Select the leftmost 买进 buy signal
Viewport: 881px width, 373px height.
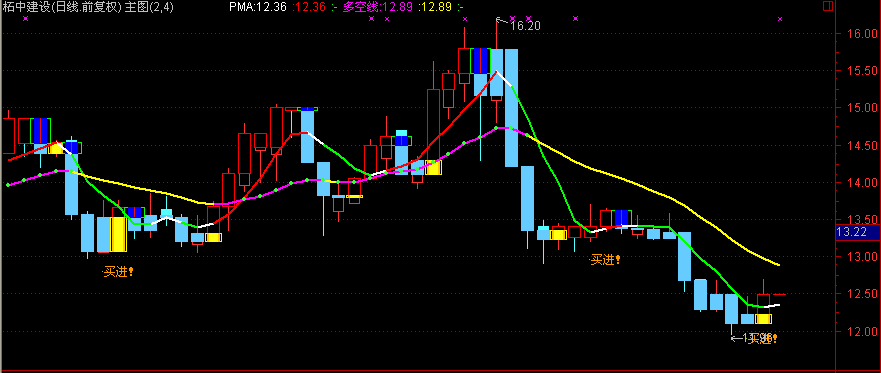118,272
